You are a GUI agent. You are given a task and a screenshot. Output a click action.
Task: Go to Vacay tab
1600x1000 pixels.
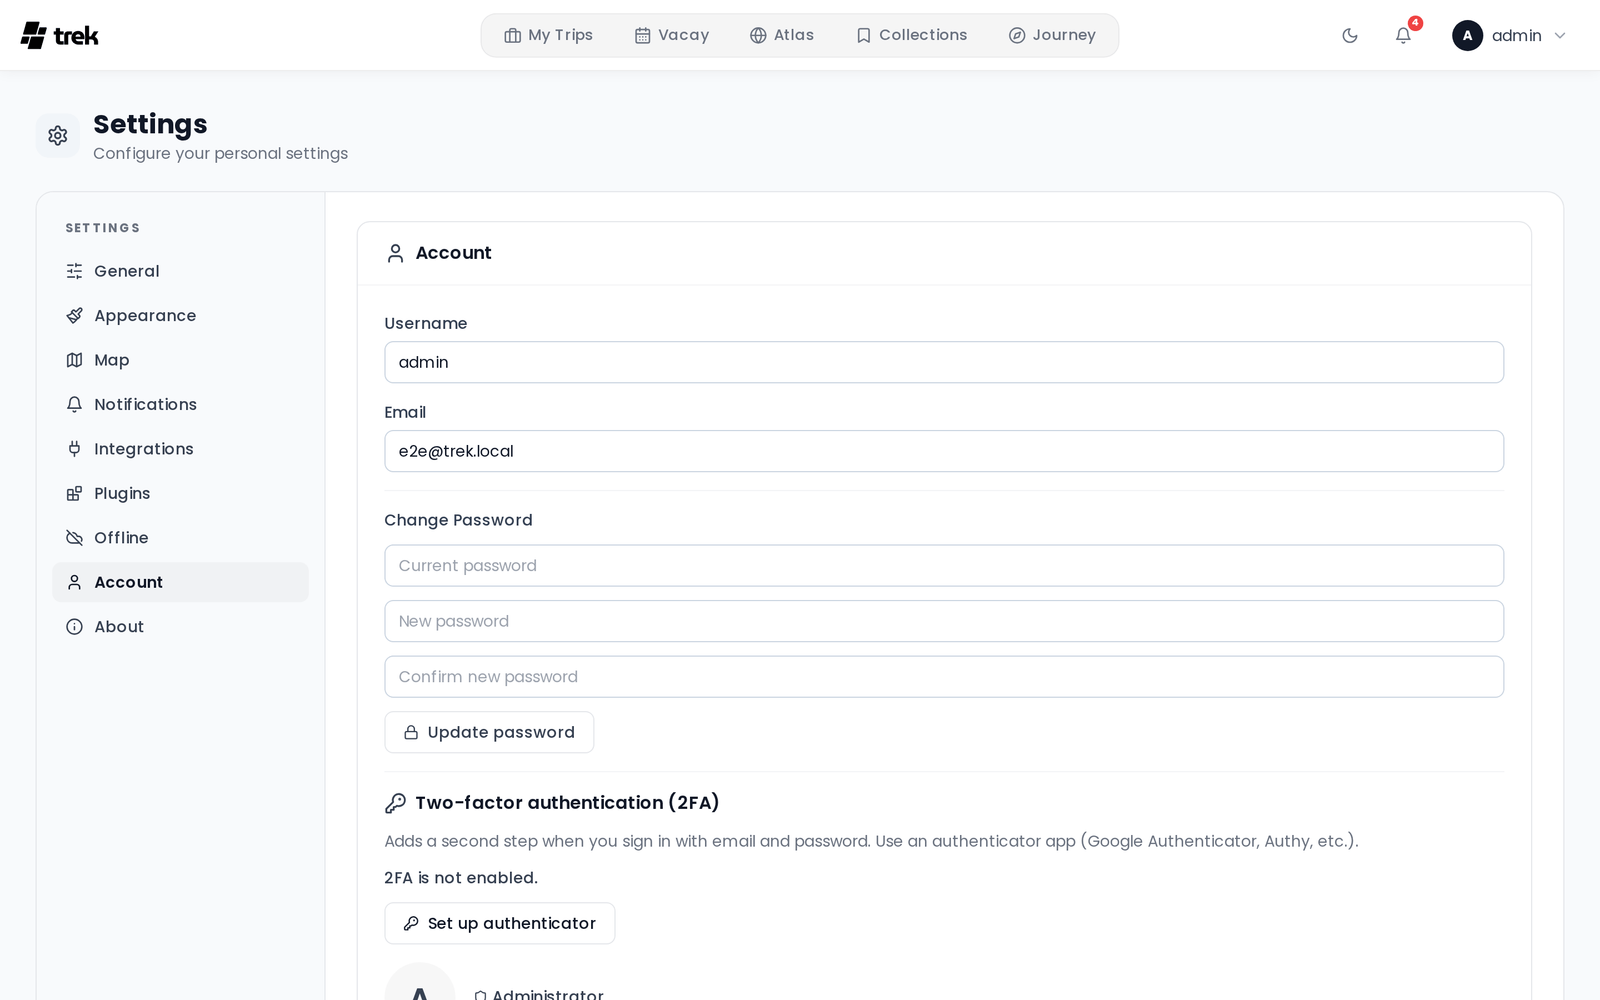pos(672,35)
